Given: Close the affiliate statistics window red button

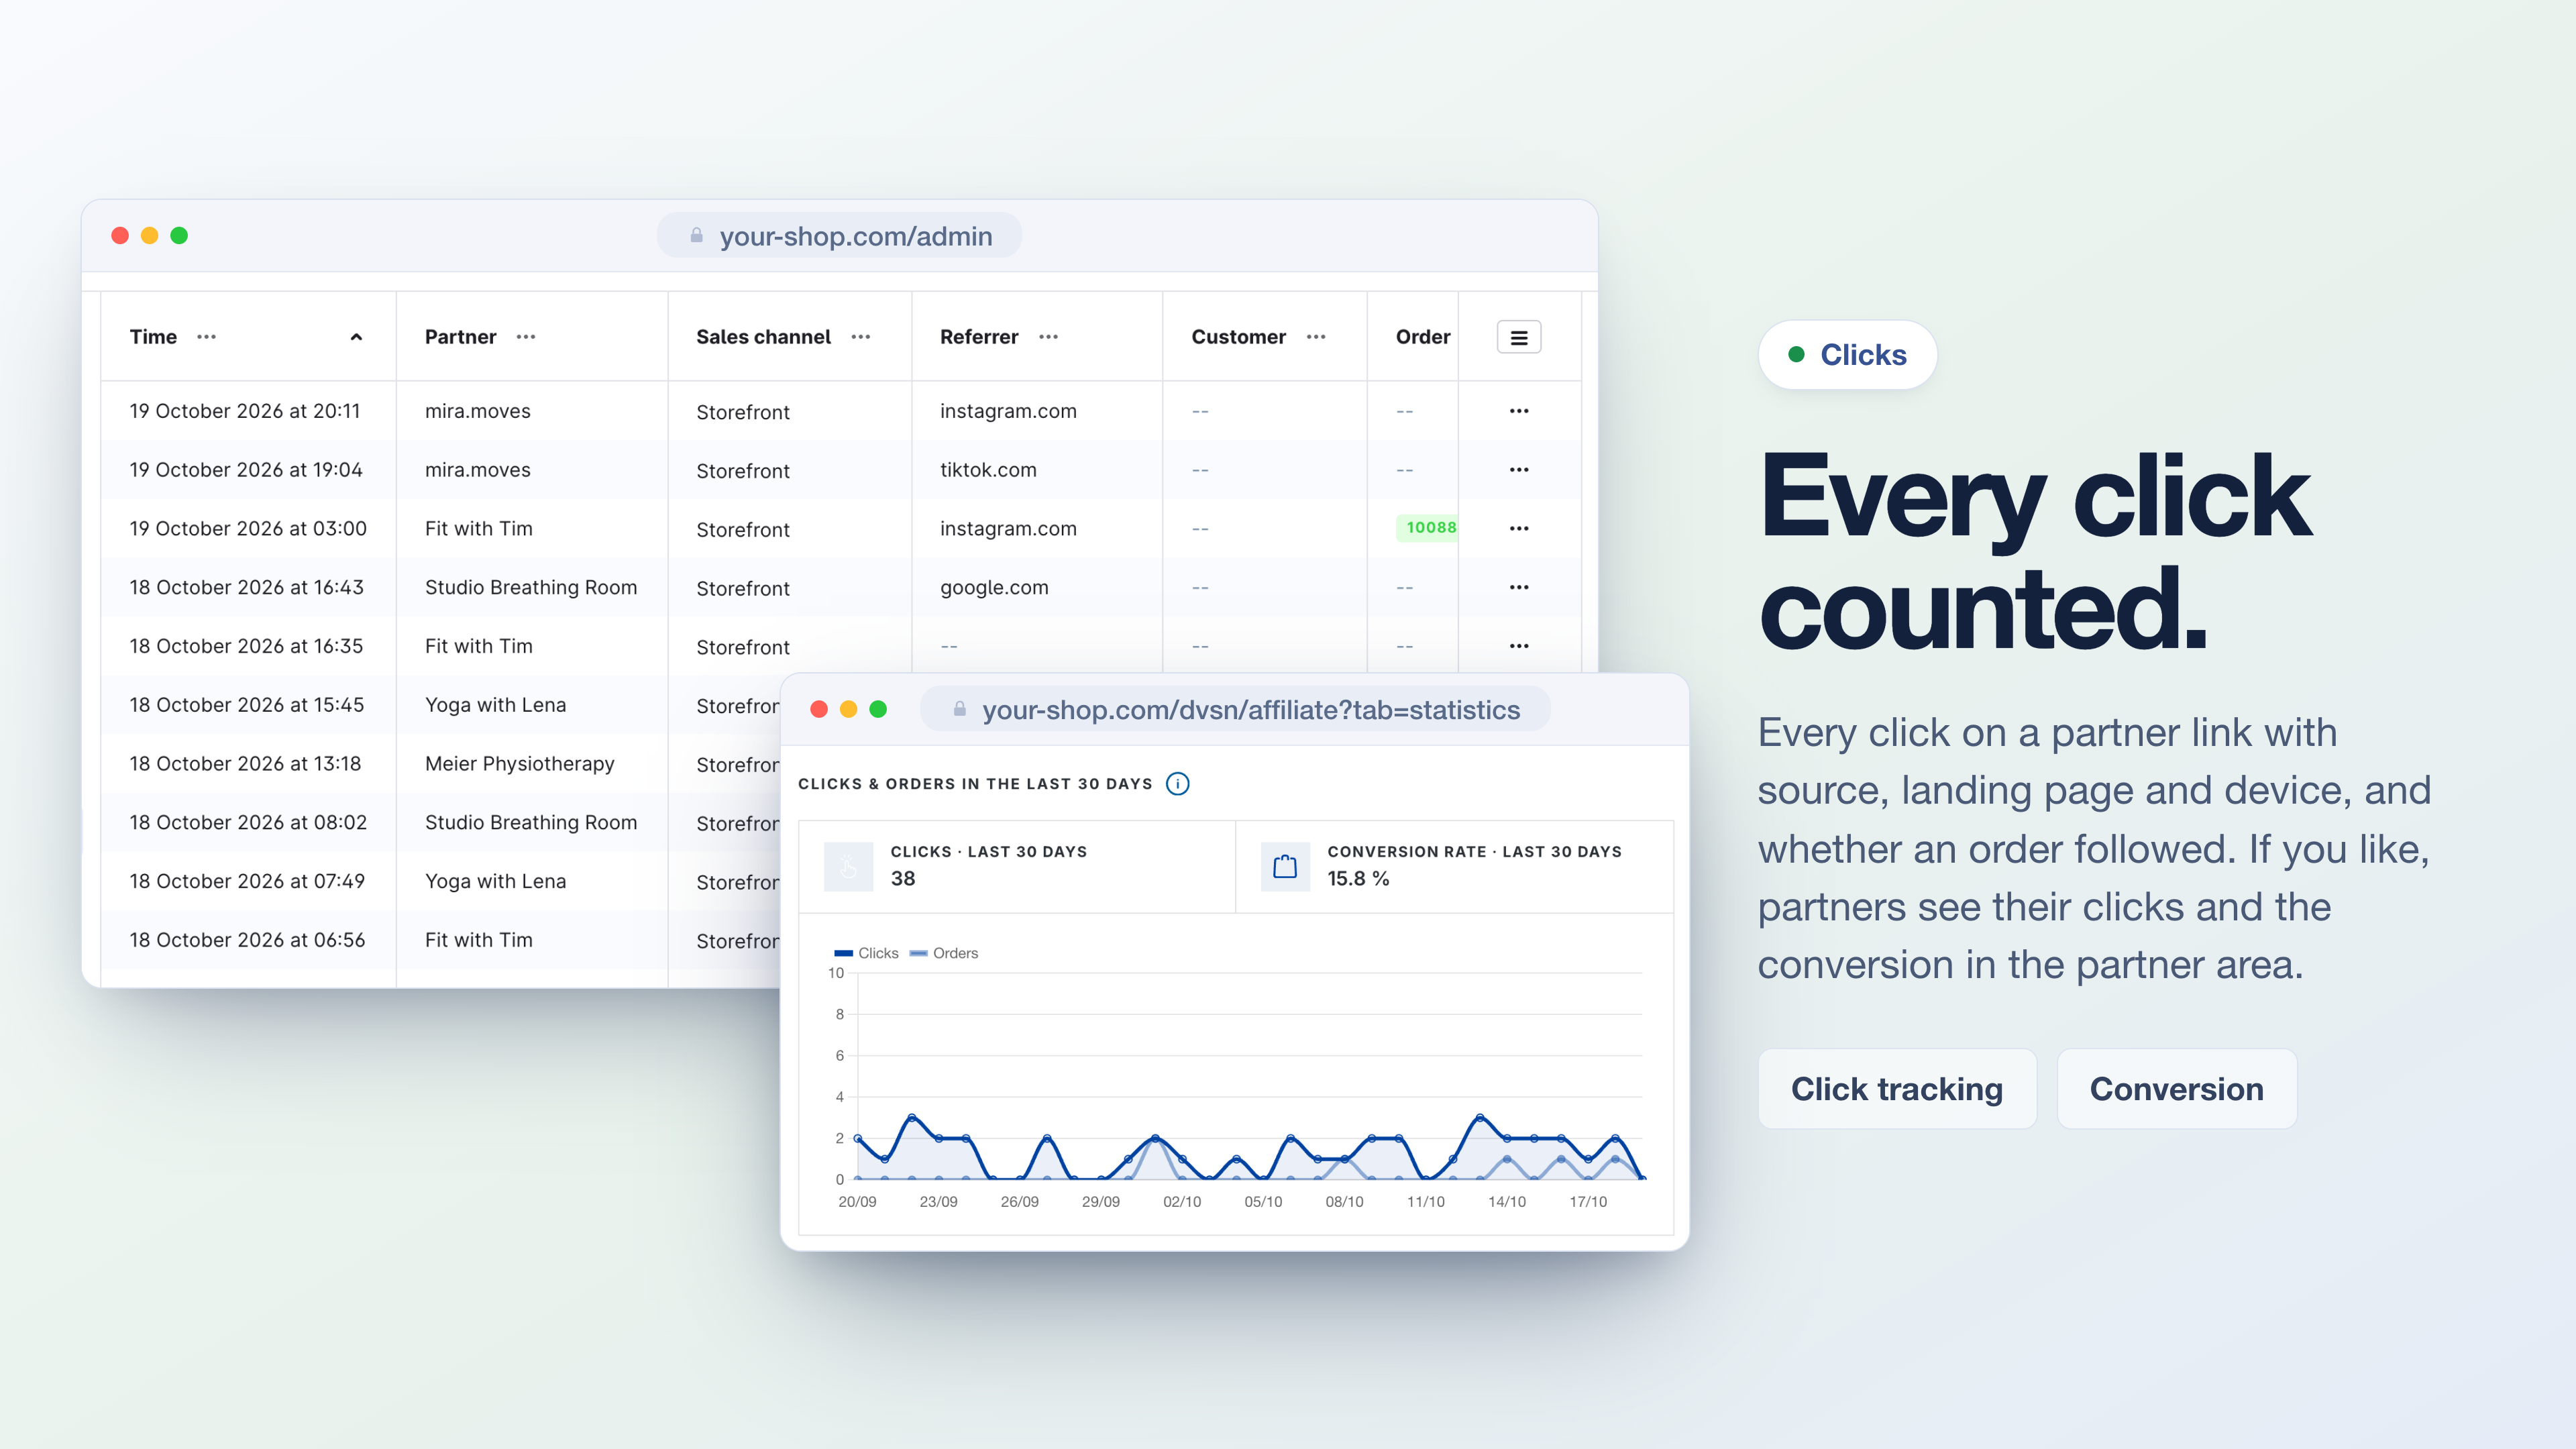Looking at the screenshot, I should pyautogui.click(x=819, y=709).
